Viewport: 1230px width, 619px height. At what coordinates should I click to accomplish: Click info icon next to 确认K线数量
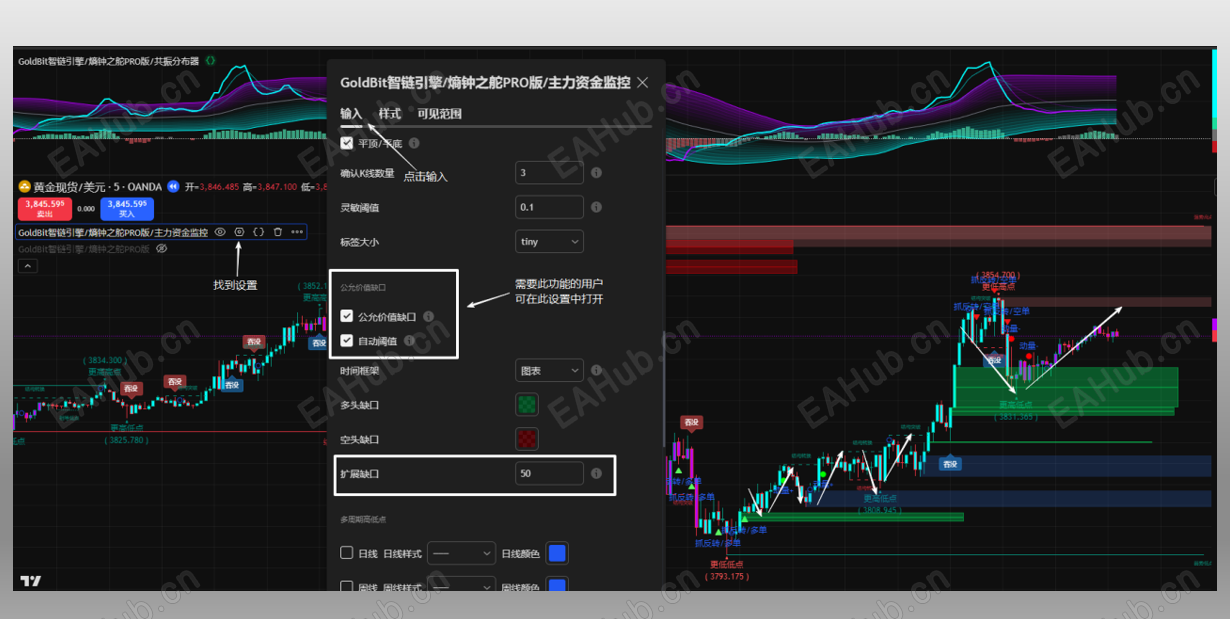click(x=596, y=173)
